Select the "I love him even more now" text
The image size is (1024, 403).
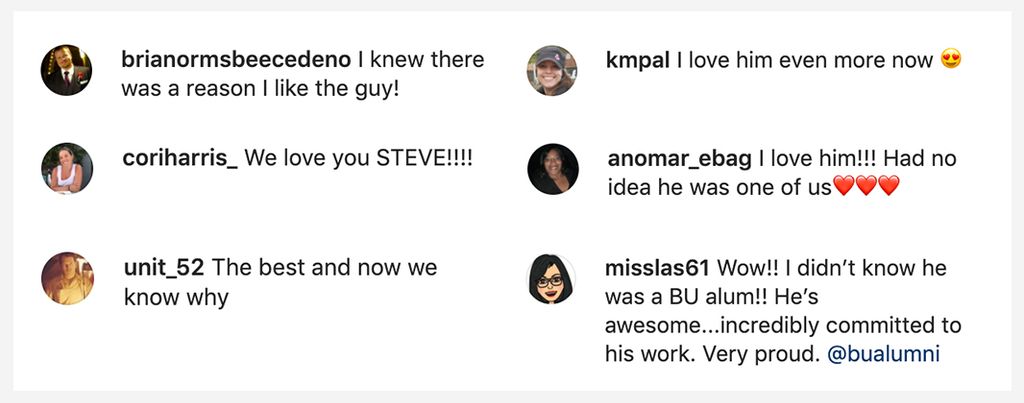click(804, 60)
